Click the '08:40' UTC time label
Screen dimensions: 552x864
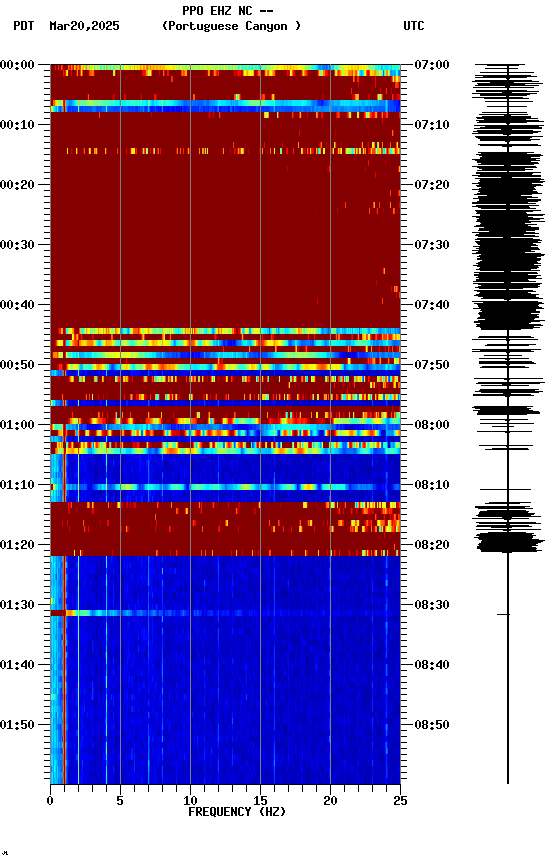coord(431,665)
